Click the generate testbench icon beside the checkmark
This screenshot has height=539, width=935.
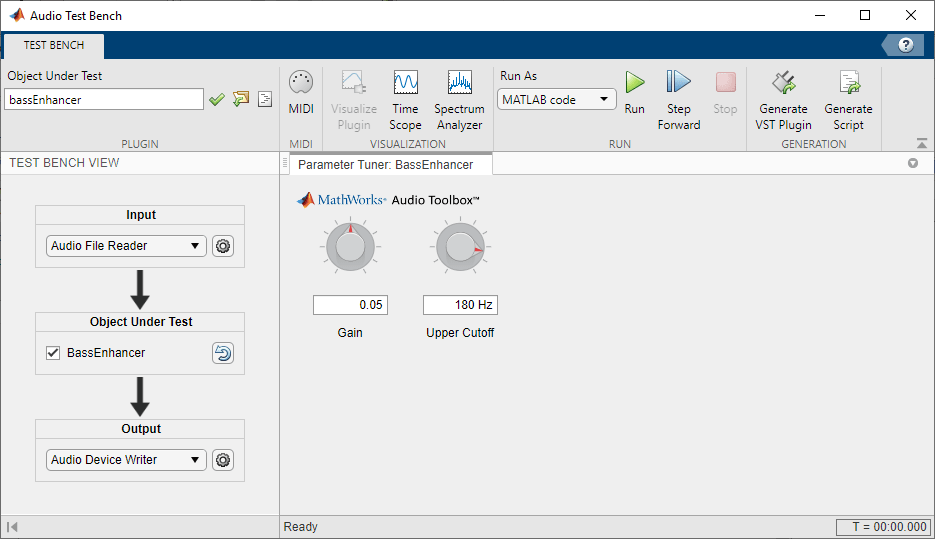coord(241,99)
